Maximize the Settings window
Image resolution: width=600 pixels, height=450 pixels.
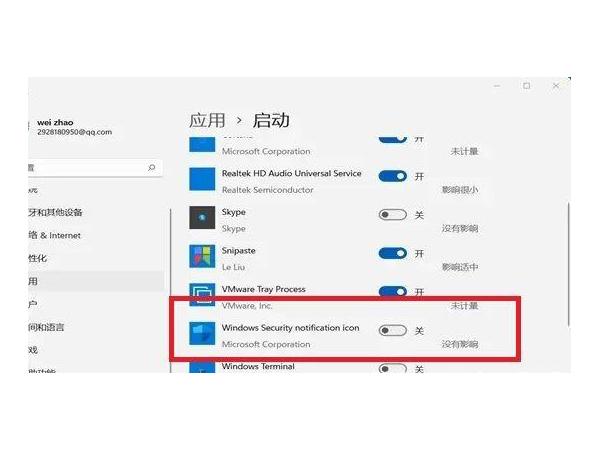[527, 86]
